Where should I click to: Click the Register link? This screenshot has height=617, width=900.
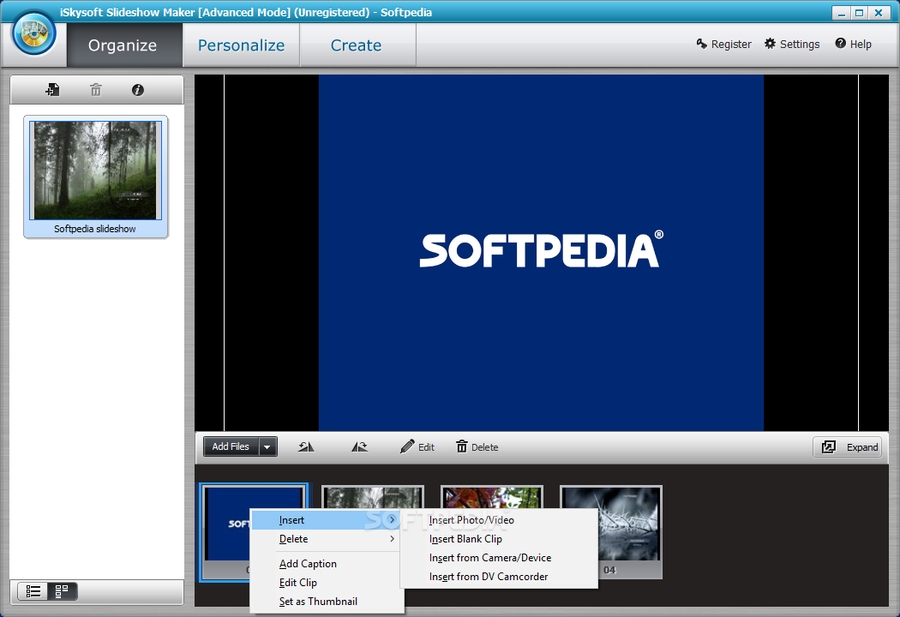click(x=723, y=44)
